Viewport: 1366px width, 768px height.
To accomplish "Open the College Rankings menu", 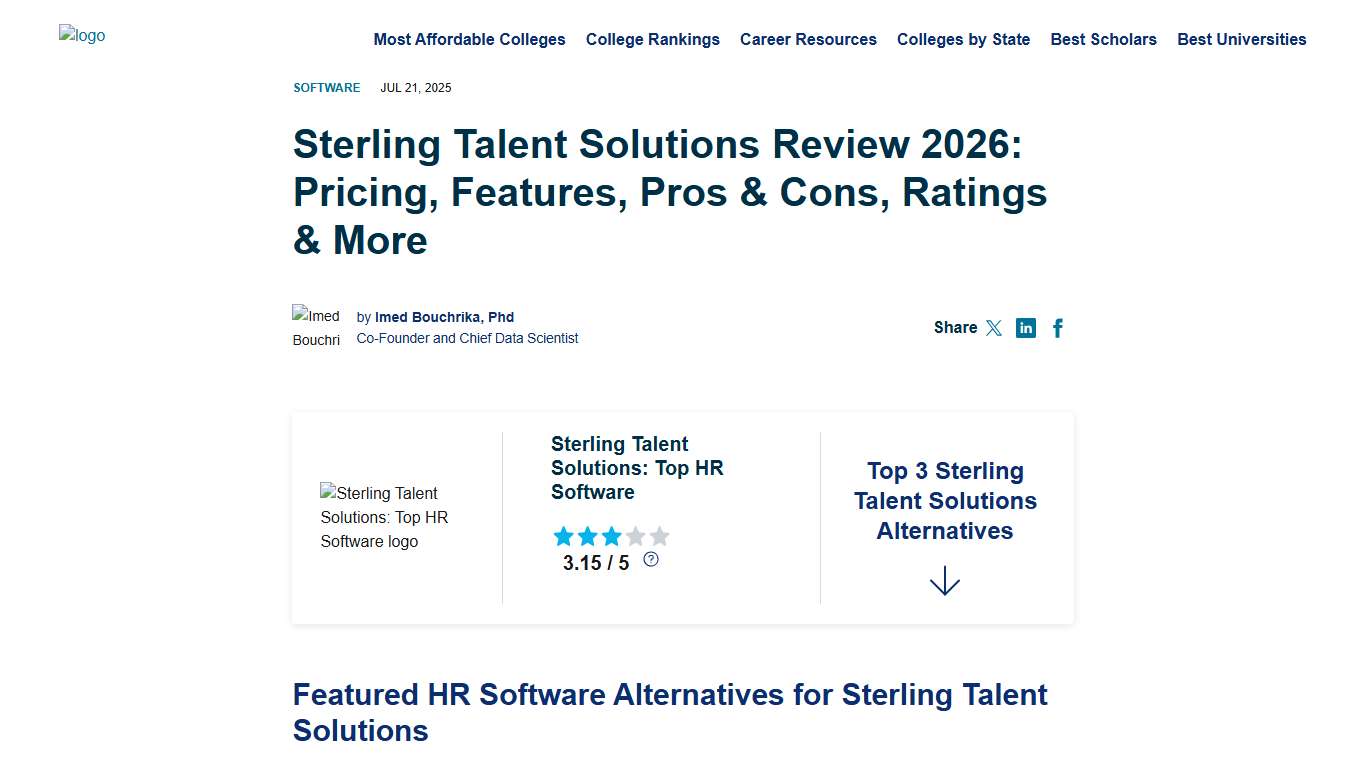I will (652, 39).
